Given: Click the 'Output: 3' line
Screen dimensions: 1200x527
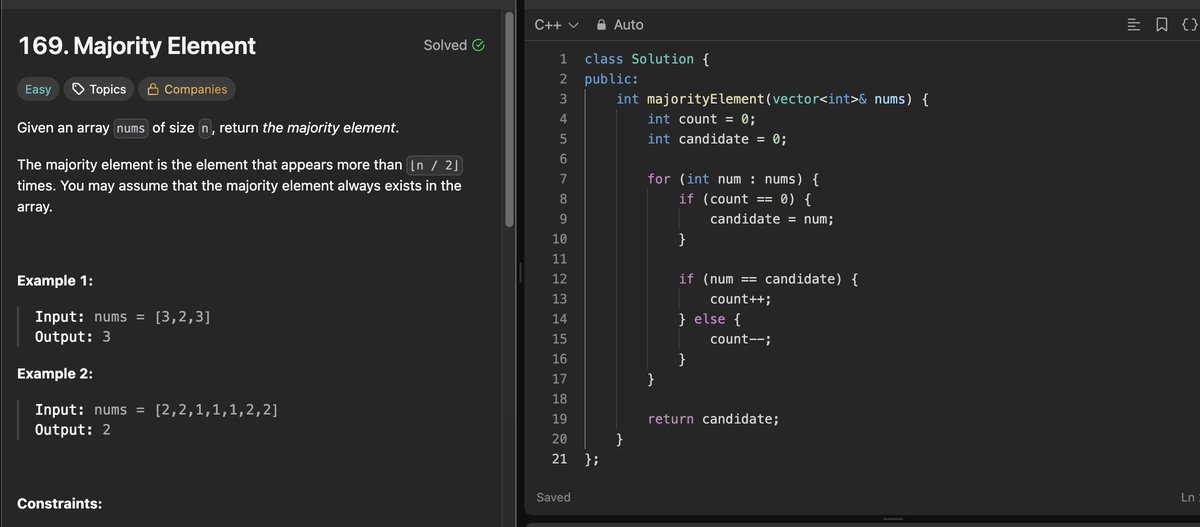Looking at the screenshot, I should click(73, 337).
